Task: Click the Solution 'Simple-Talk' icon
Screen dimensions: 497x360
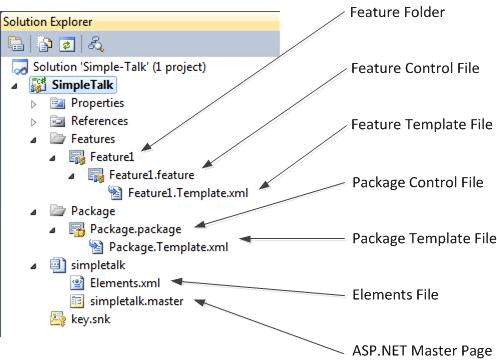Action: point(20,67)
